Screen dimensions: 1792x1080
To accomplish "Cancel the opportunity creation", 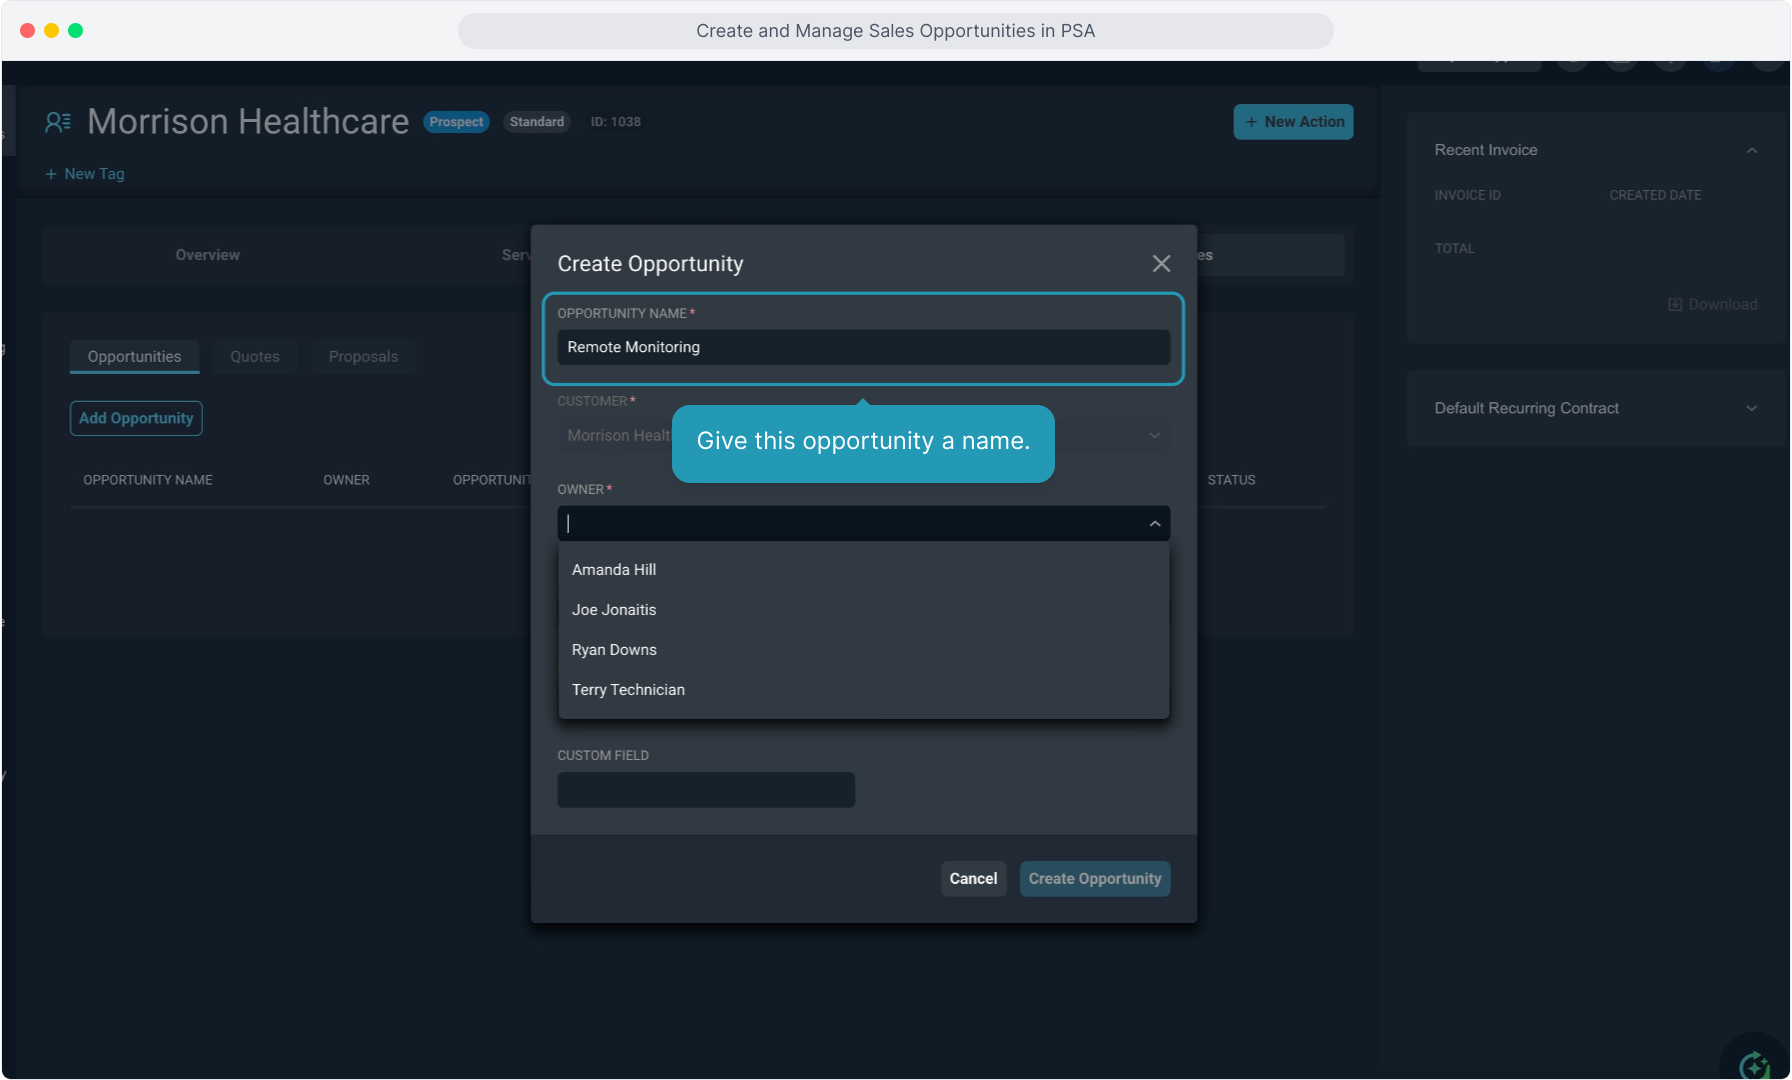I will click(x=973, y=879).
